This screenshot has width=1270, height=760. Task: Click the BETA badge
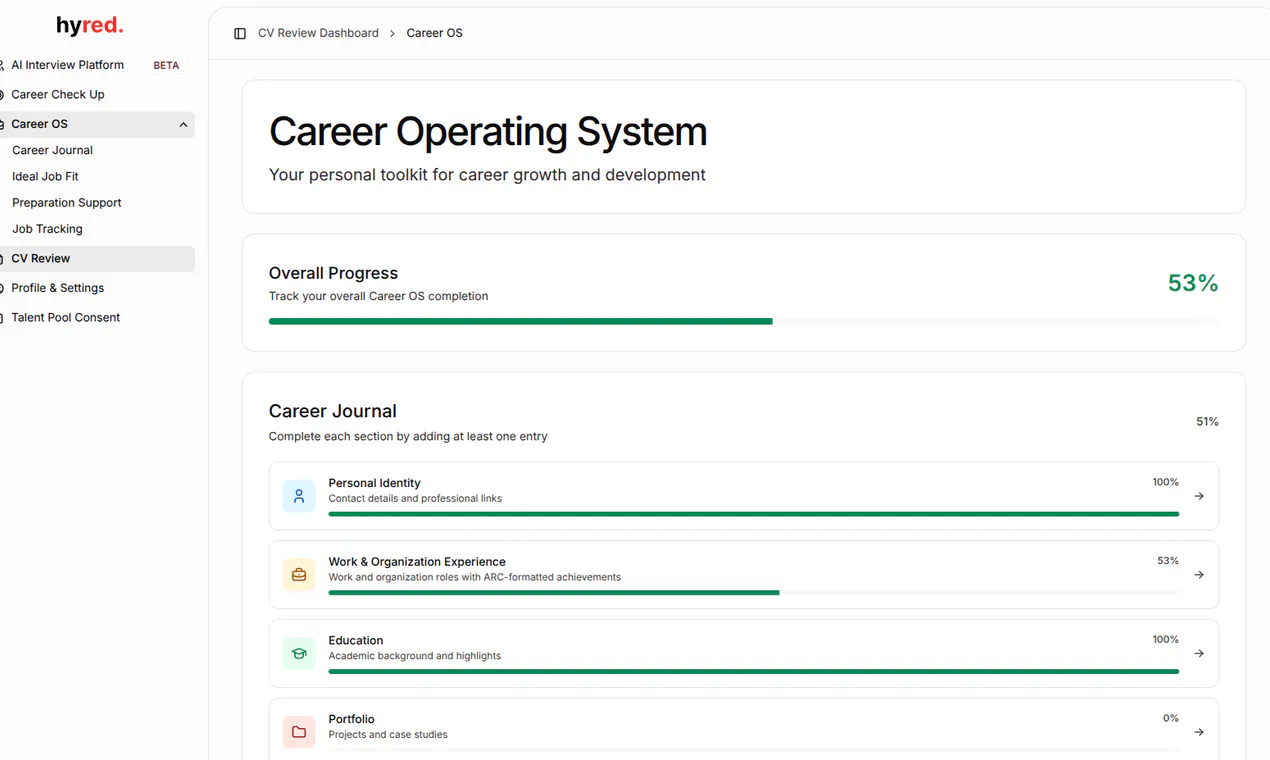tap(166, 65)
